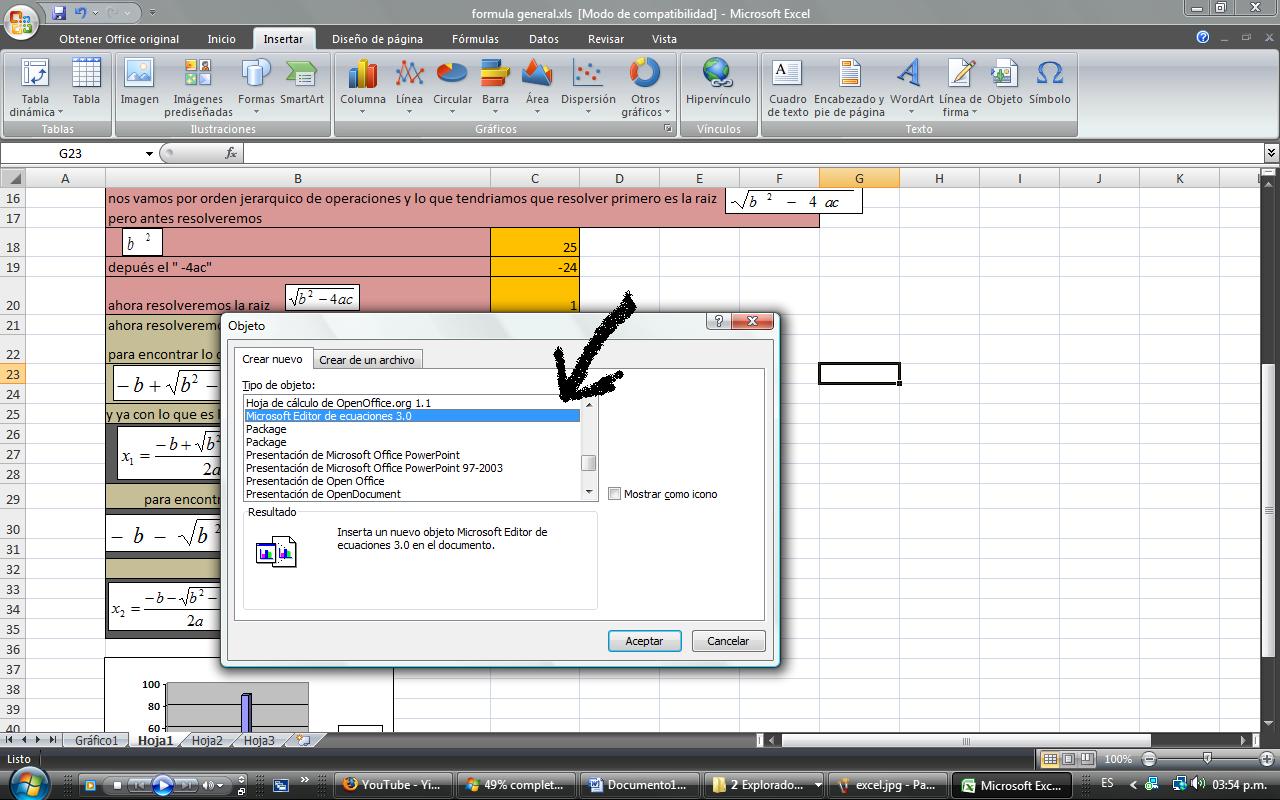
Task: Expand the Name Box dropdown
Action: point(149,153)
